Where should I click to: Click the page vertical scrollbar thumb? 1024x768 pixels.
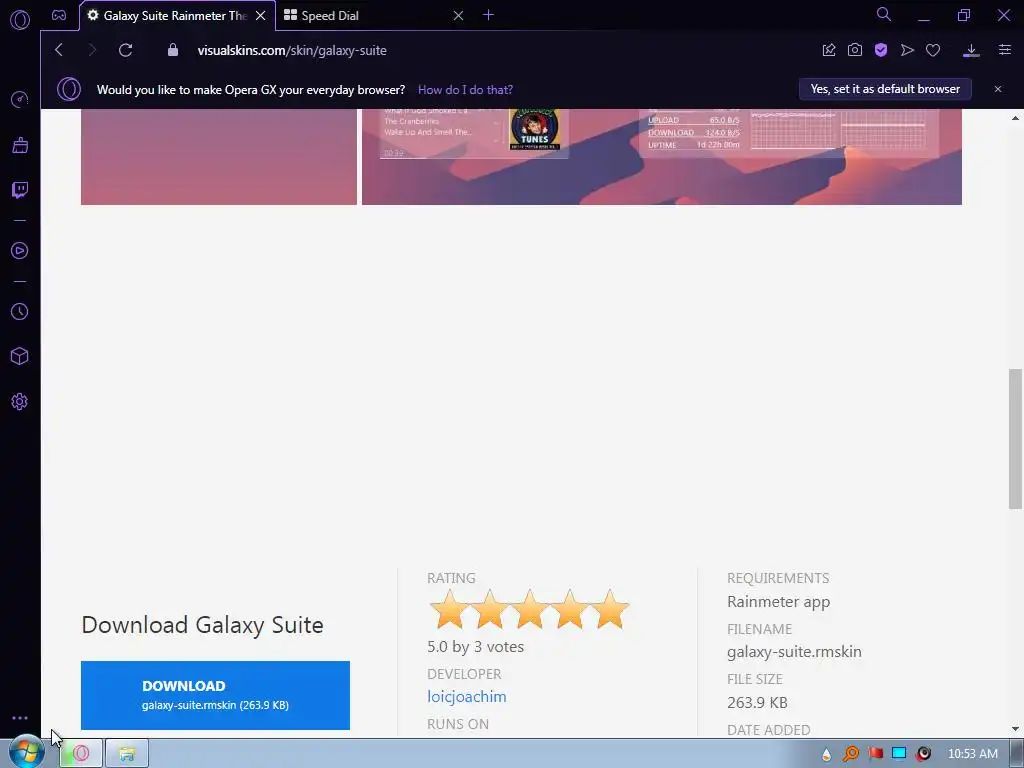point(1015,439)
